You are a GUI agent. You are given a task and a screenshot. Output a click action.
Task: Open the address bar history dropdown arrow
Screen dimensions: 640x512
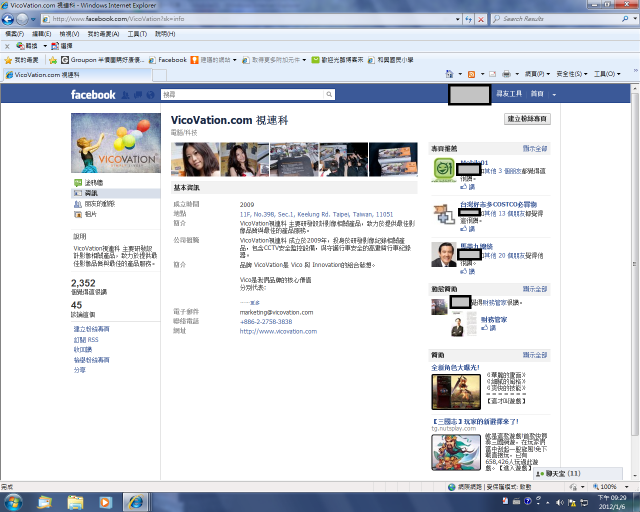(x=458, y=19)
